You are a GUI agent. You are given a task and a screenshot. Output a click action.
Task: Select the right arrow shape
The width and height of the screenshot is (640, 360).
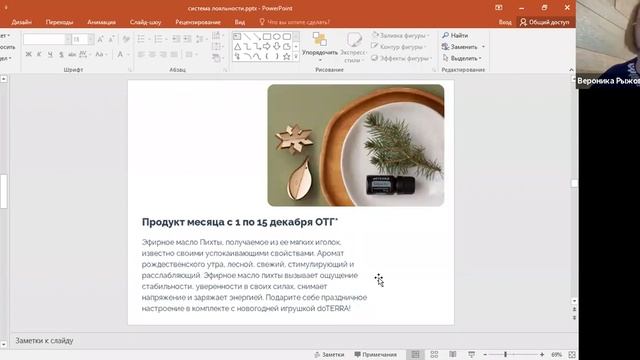[267, 47]
